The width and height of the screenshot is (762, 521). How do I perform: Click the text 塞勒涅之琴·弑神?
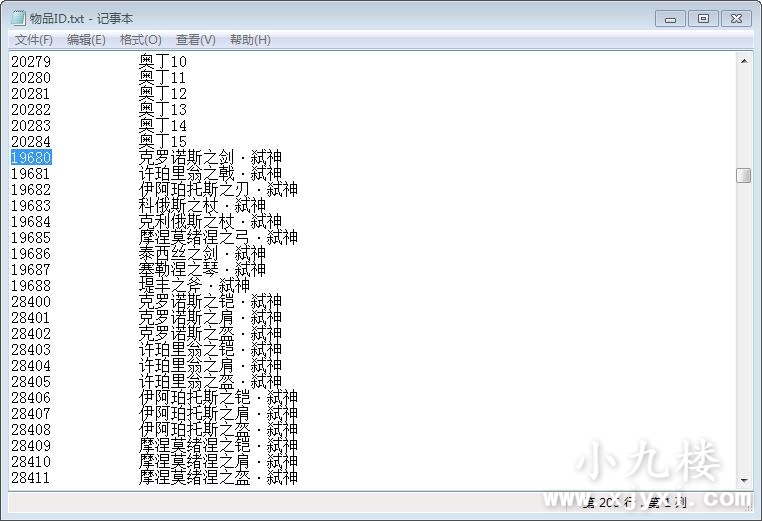pyautogui.click(x=202, y=270)
